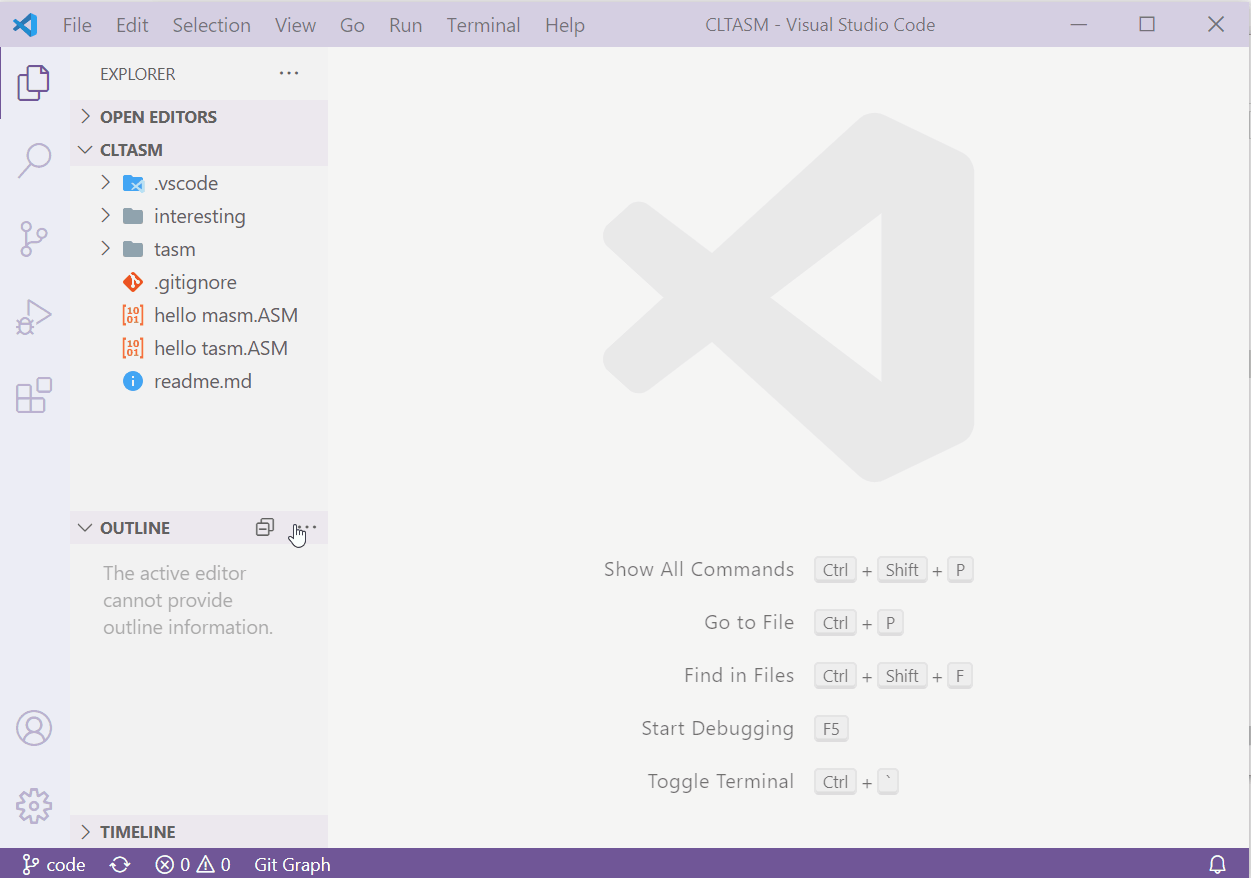Close the VS Code window
Viewport: 1251px width, 878px height.
tap(1216, 24)
